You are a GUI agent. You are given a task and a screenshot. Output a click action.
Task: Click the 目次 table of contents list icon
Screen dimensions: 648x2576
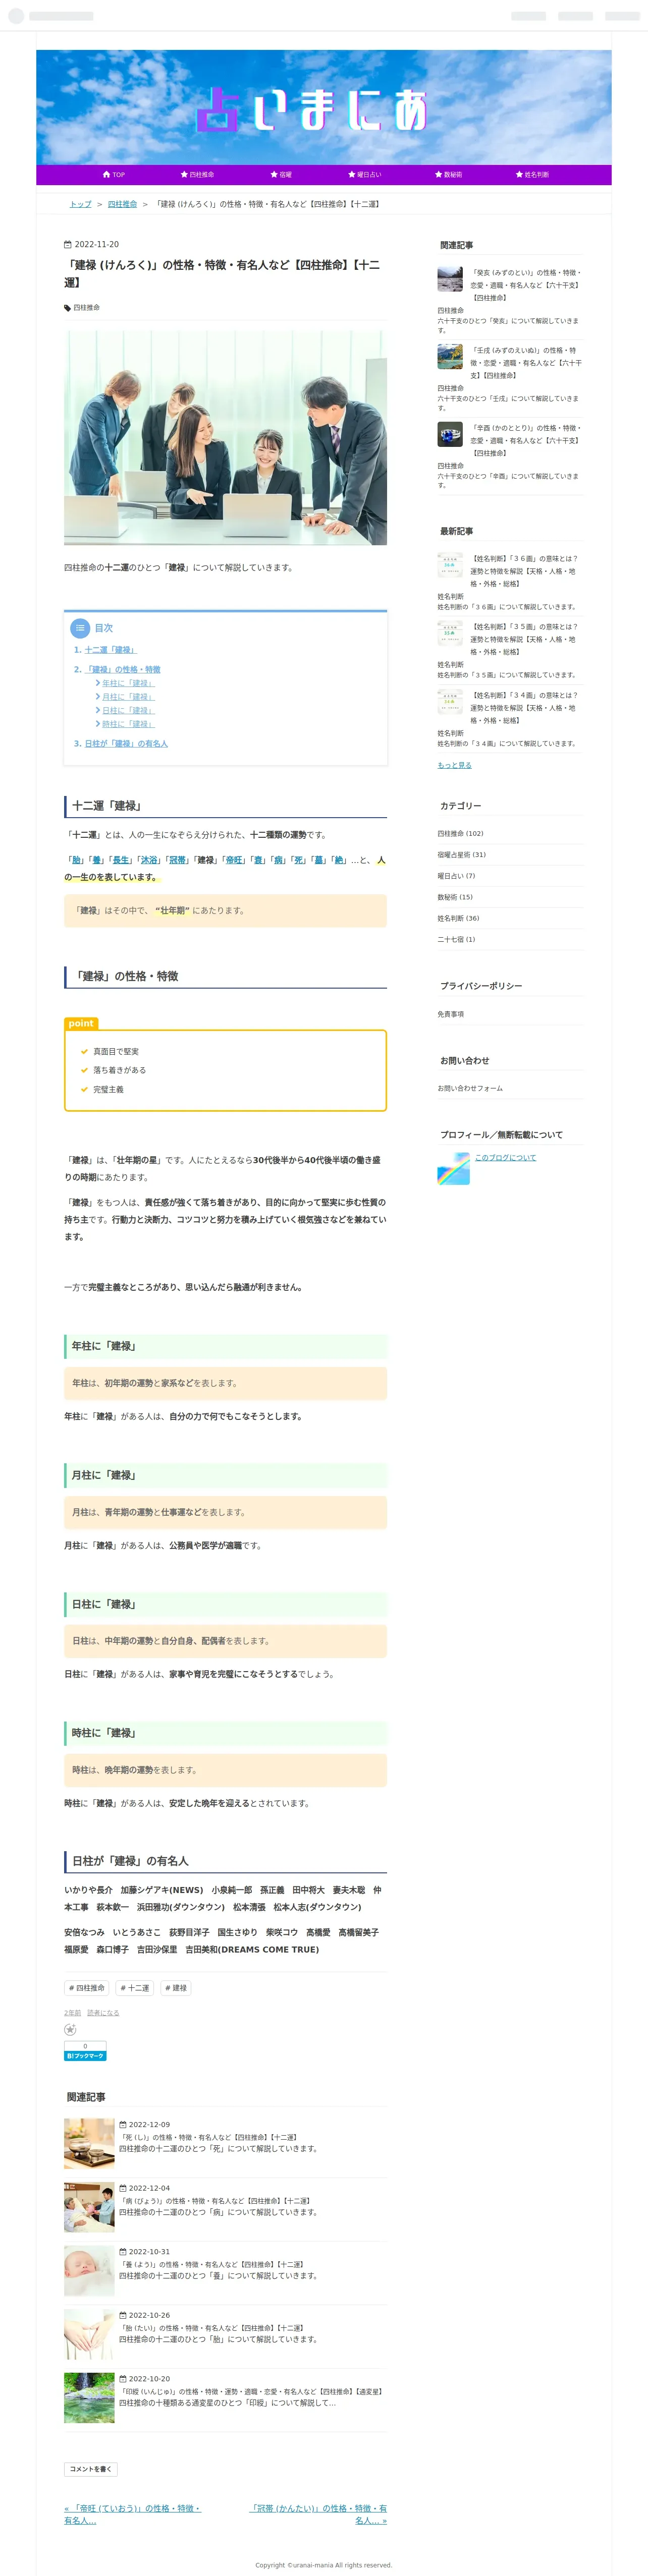(x=80, y=628)
